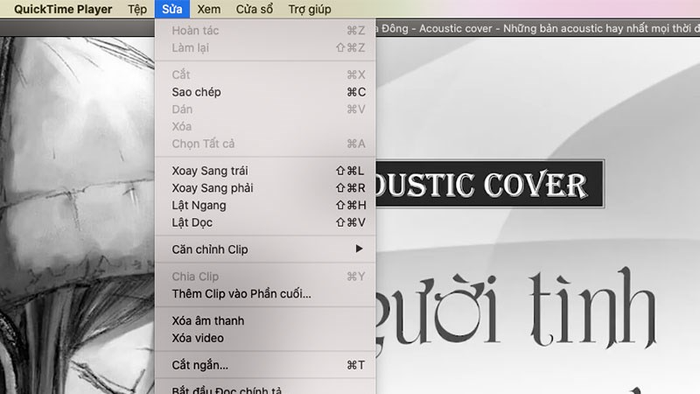
Task: Expand the Căn chỉnh Clip submenu
Action: point(265,249)
